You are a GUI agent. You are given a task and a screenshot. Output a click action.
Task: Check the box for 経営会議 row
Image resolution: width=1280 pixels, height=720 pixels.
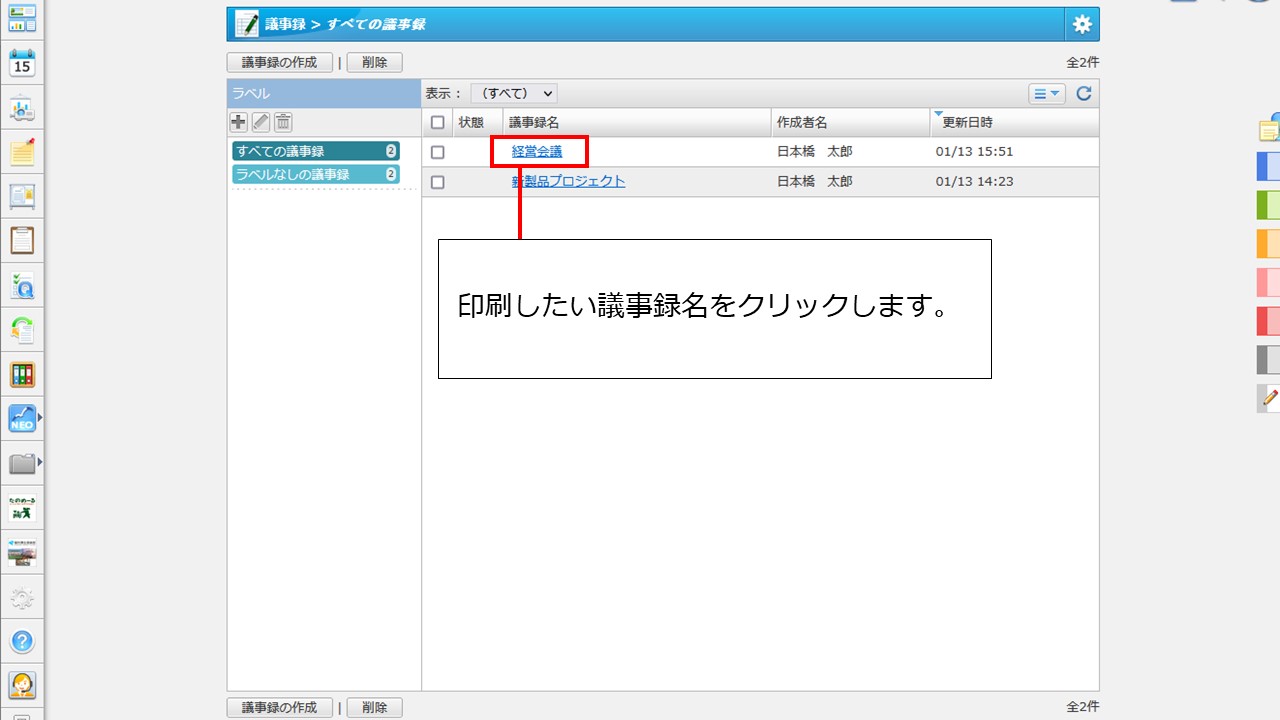437,153
